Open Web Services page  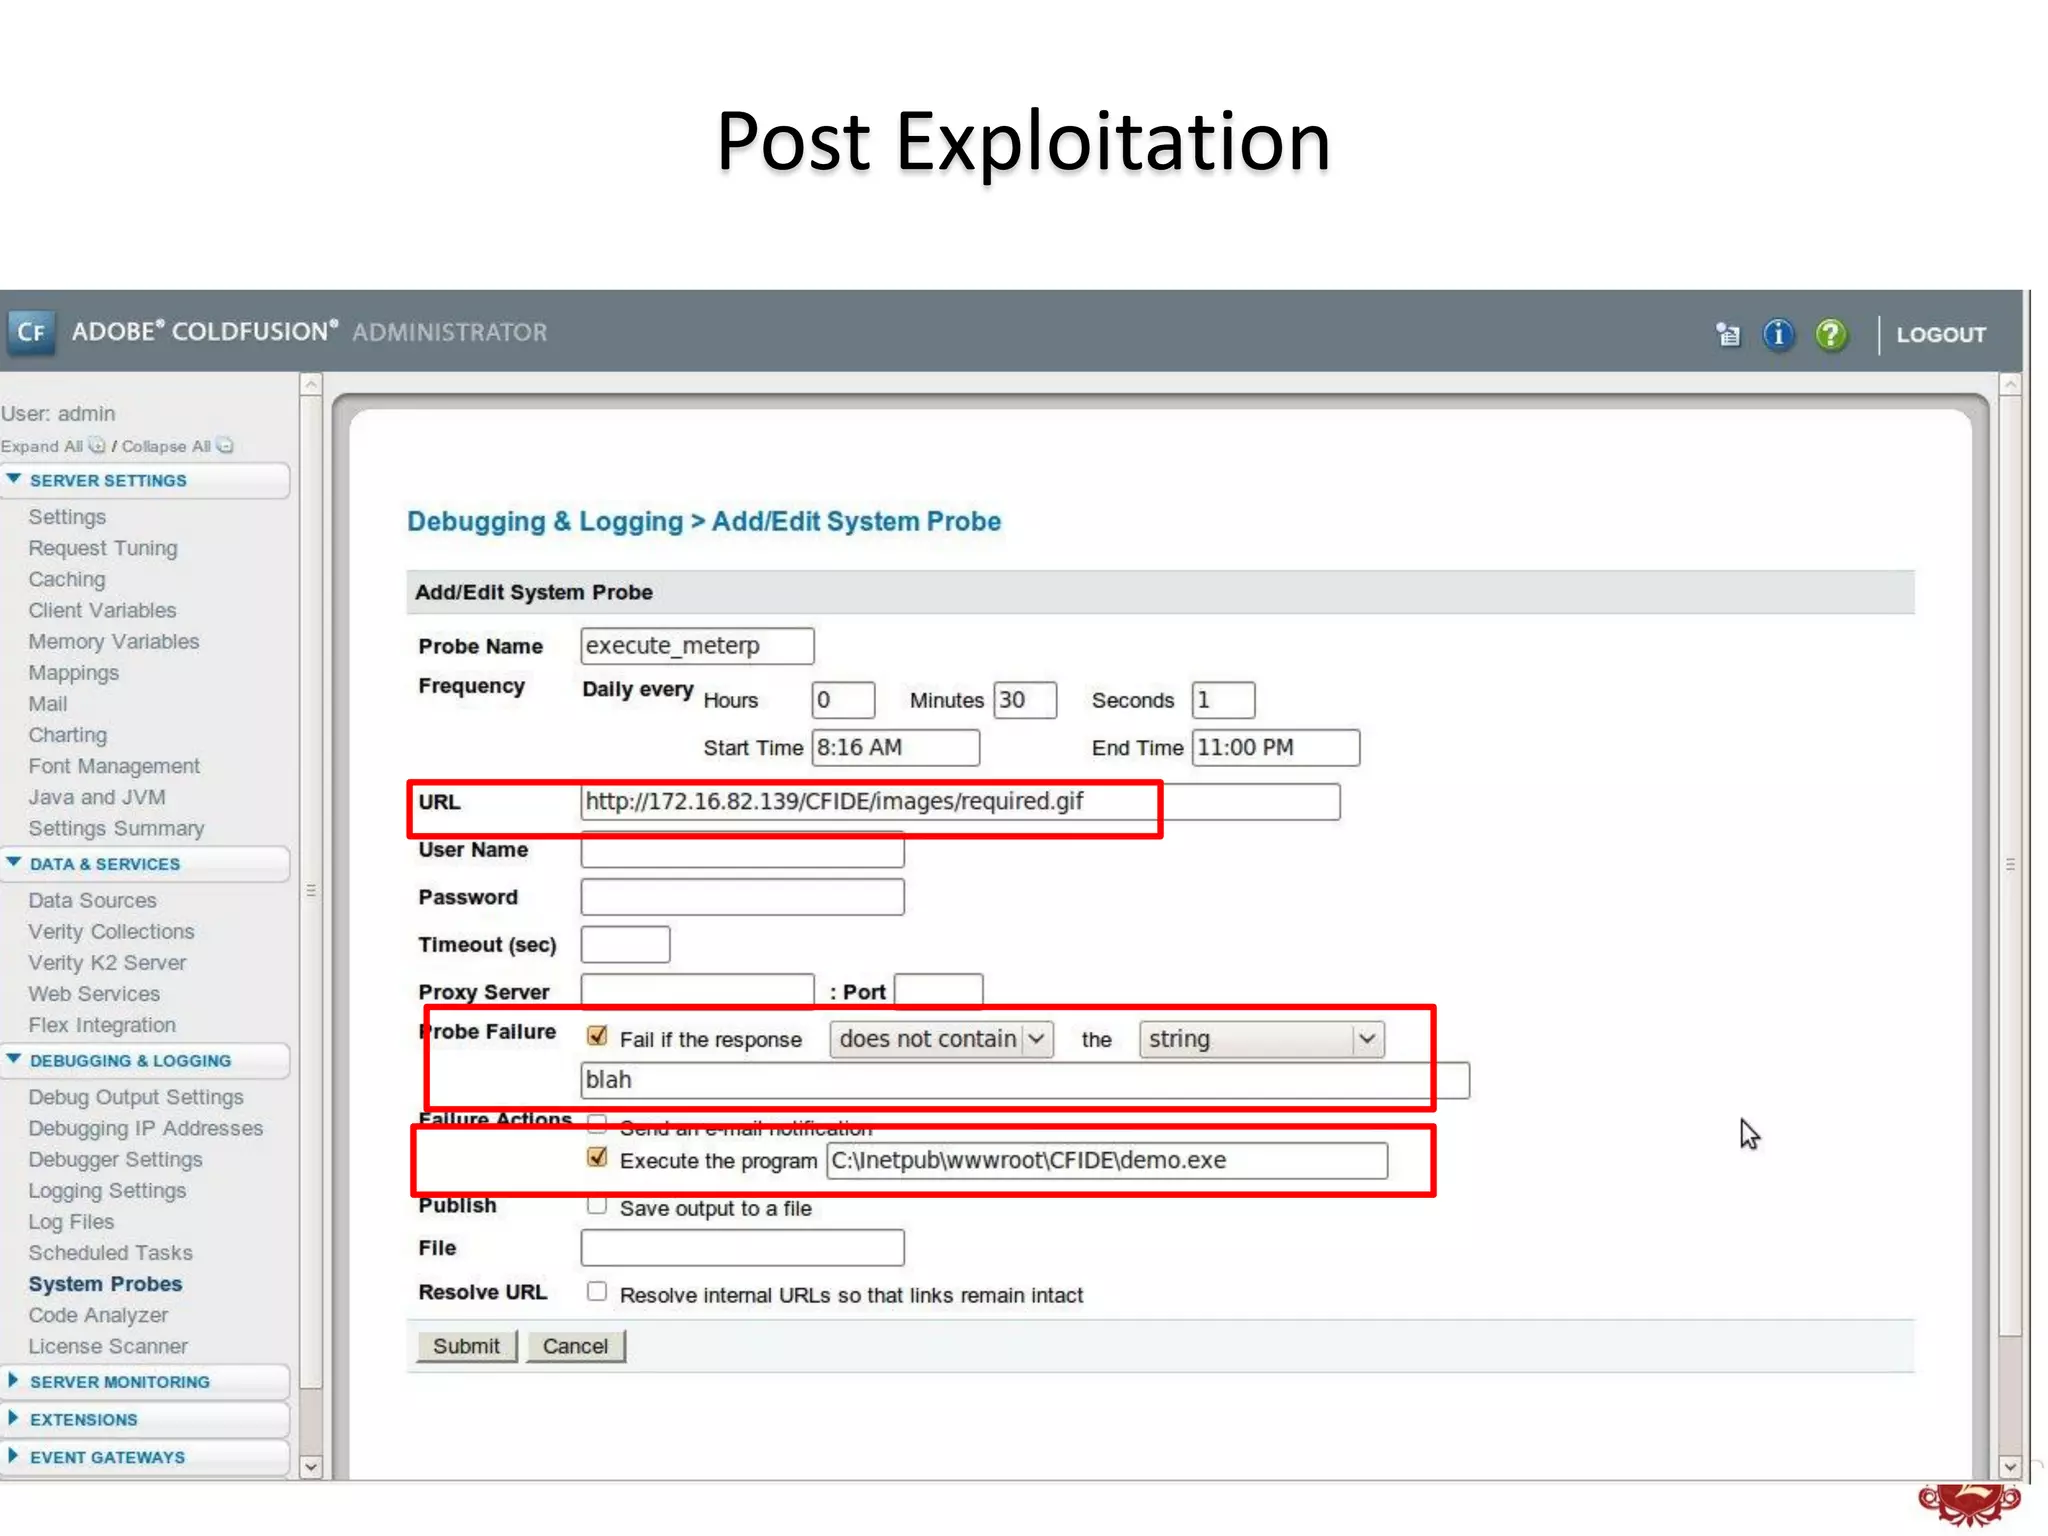tap(94, 993)
